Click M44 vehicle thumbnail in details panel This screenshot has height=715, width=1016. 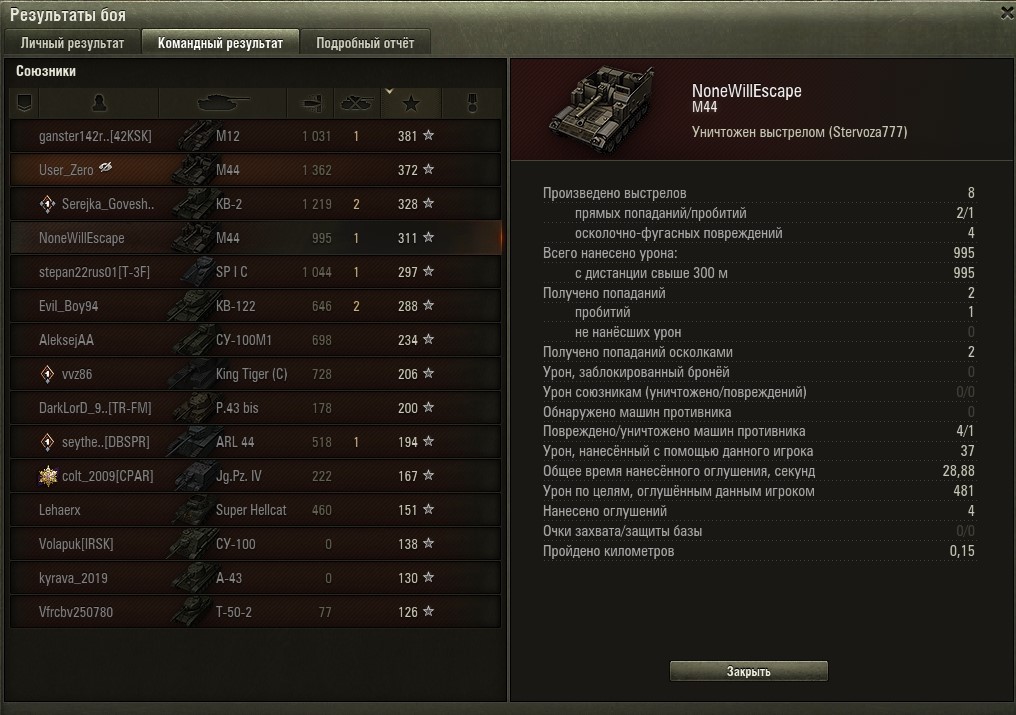[x=601, y=108]
